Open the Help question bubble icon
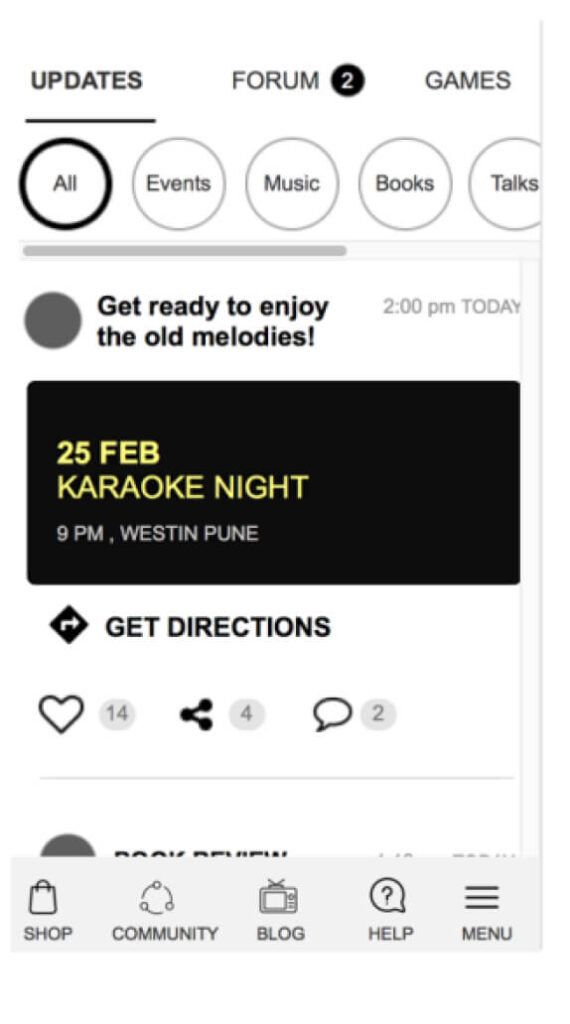The width and height of the screenshot is (570, 1024). 388,895
